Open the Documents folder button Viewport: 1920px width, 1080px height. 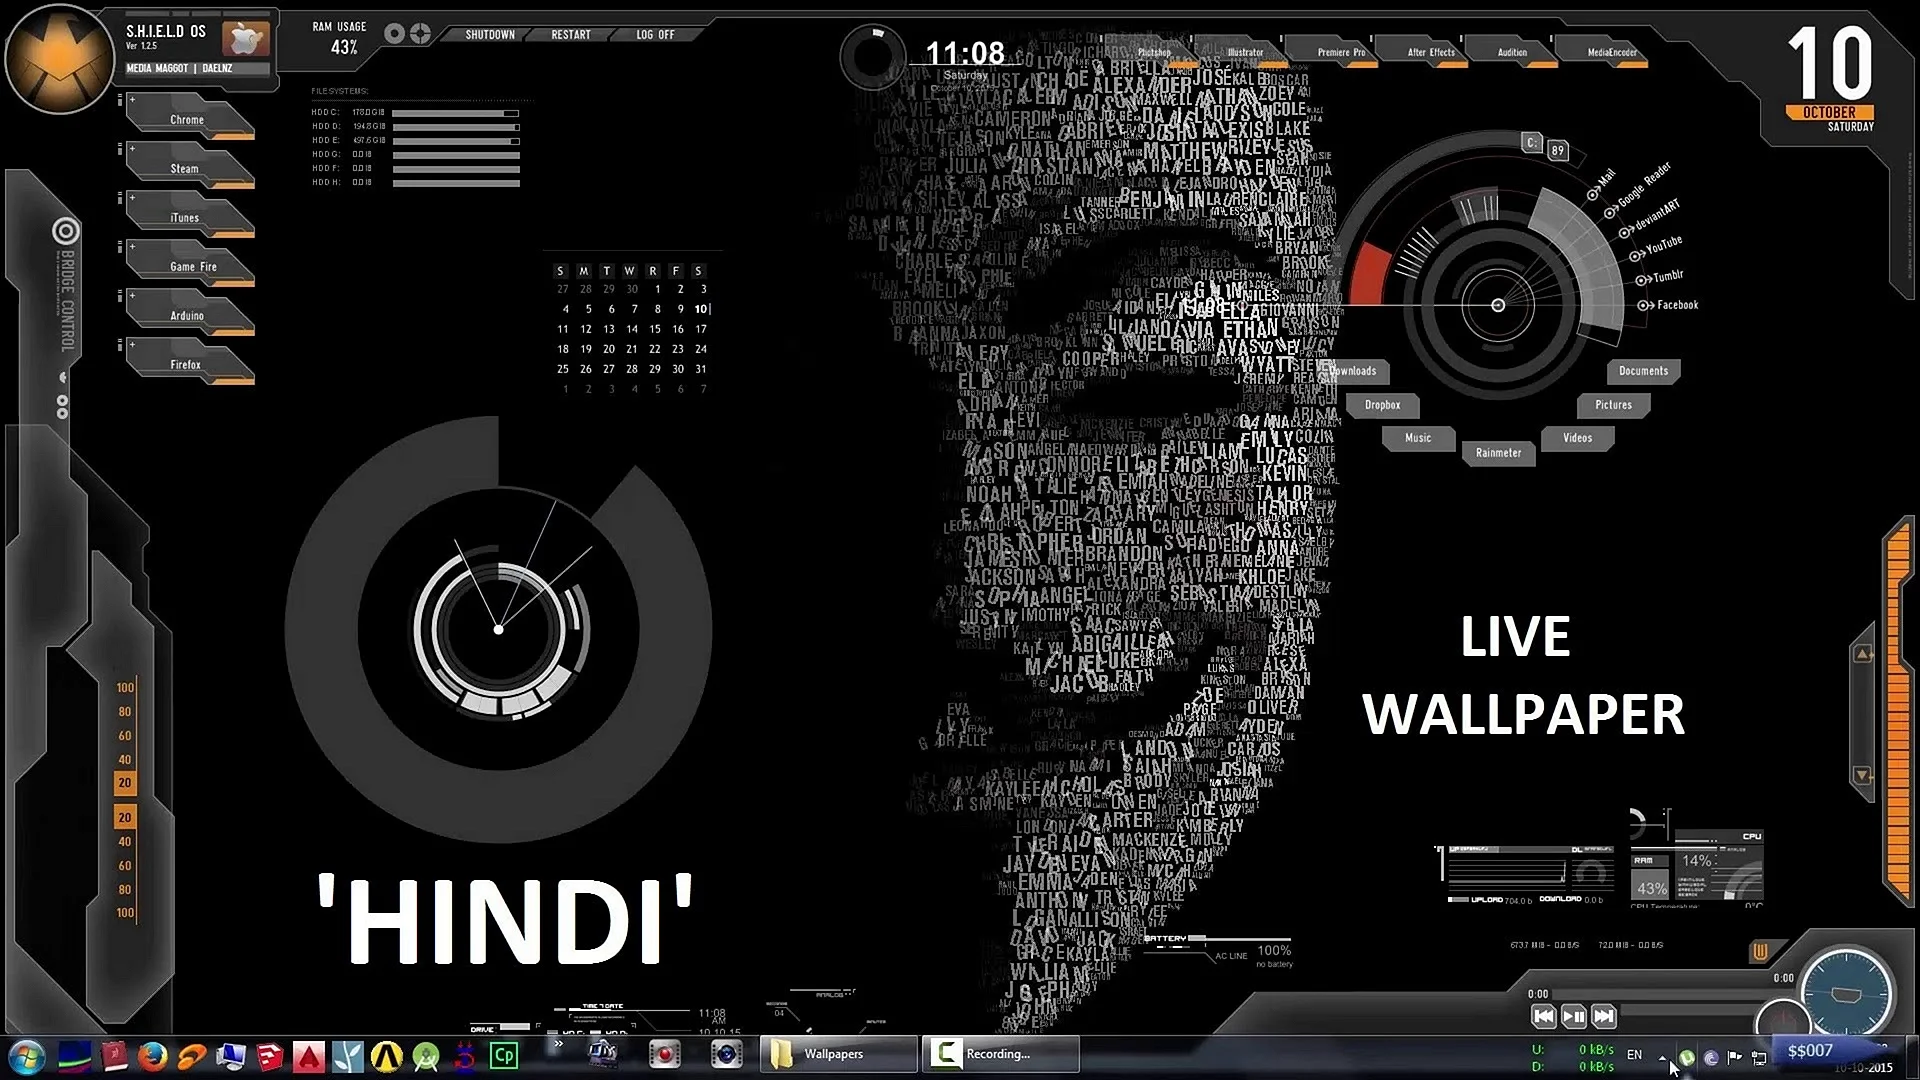(x=1643, y=371)
